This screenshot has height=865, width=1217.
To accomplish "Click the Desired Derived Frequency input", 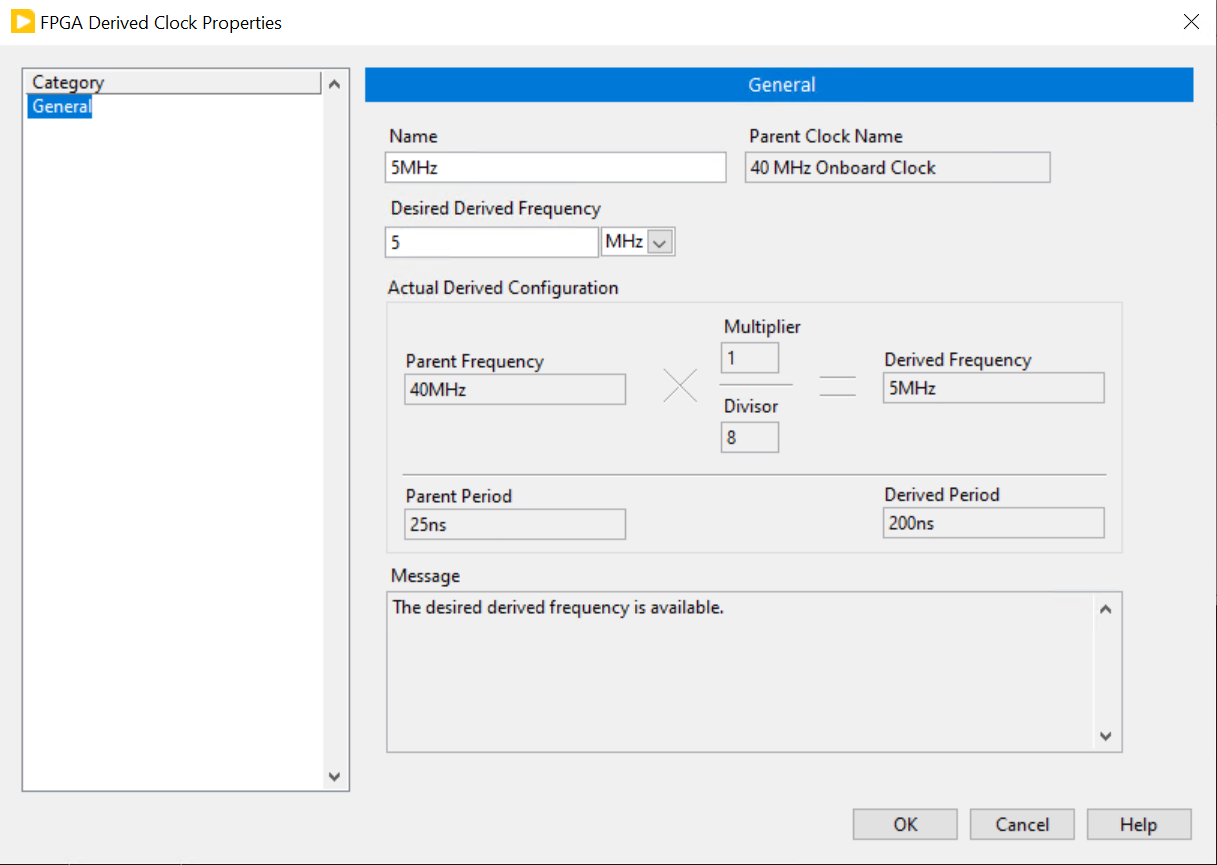I will pos(491,242).
